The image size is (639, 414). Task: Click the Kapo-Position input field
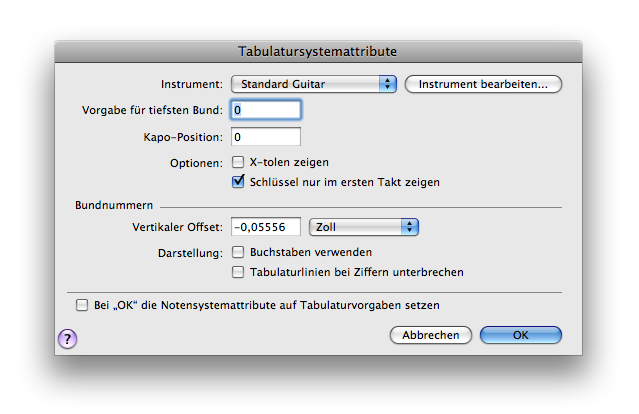pyautogui.click(x=265, y=136)
